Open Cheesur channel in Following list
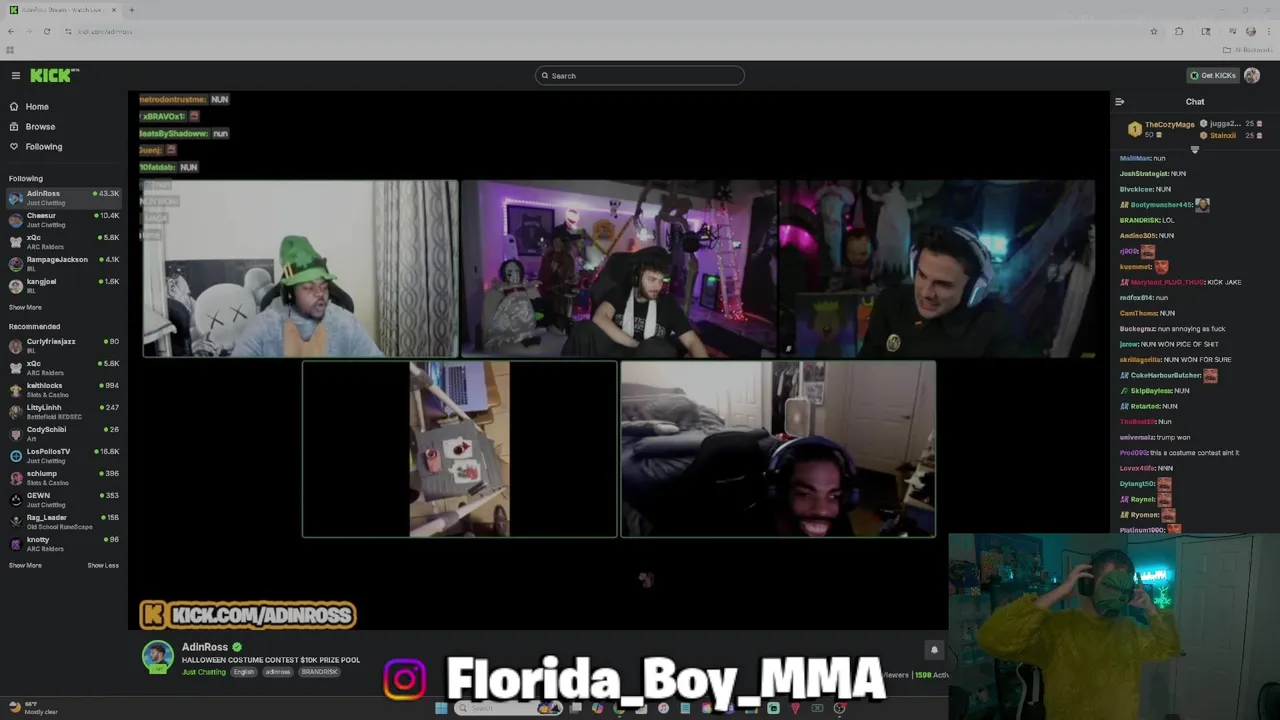 click(64, 220)
